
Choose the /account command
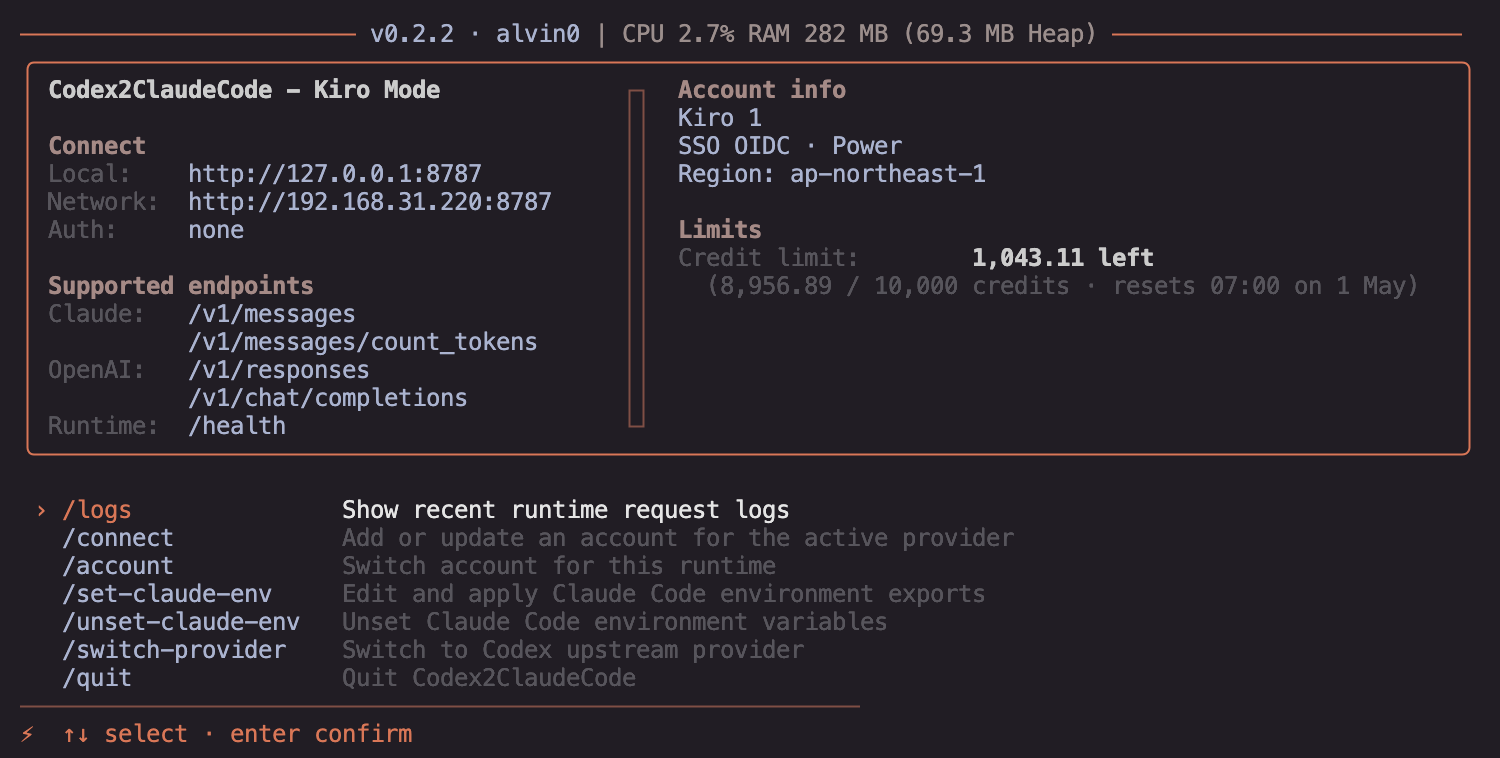tap(118, 566)
